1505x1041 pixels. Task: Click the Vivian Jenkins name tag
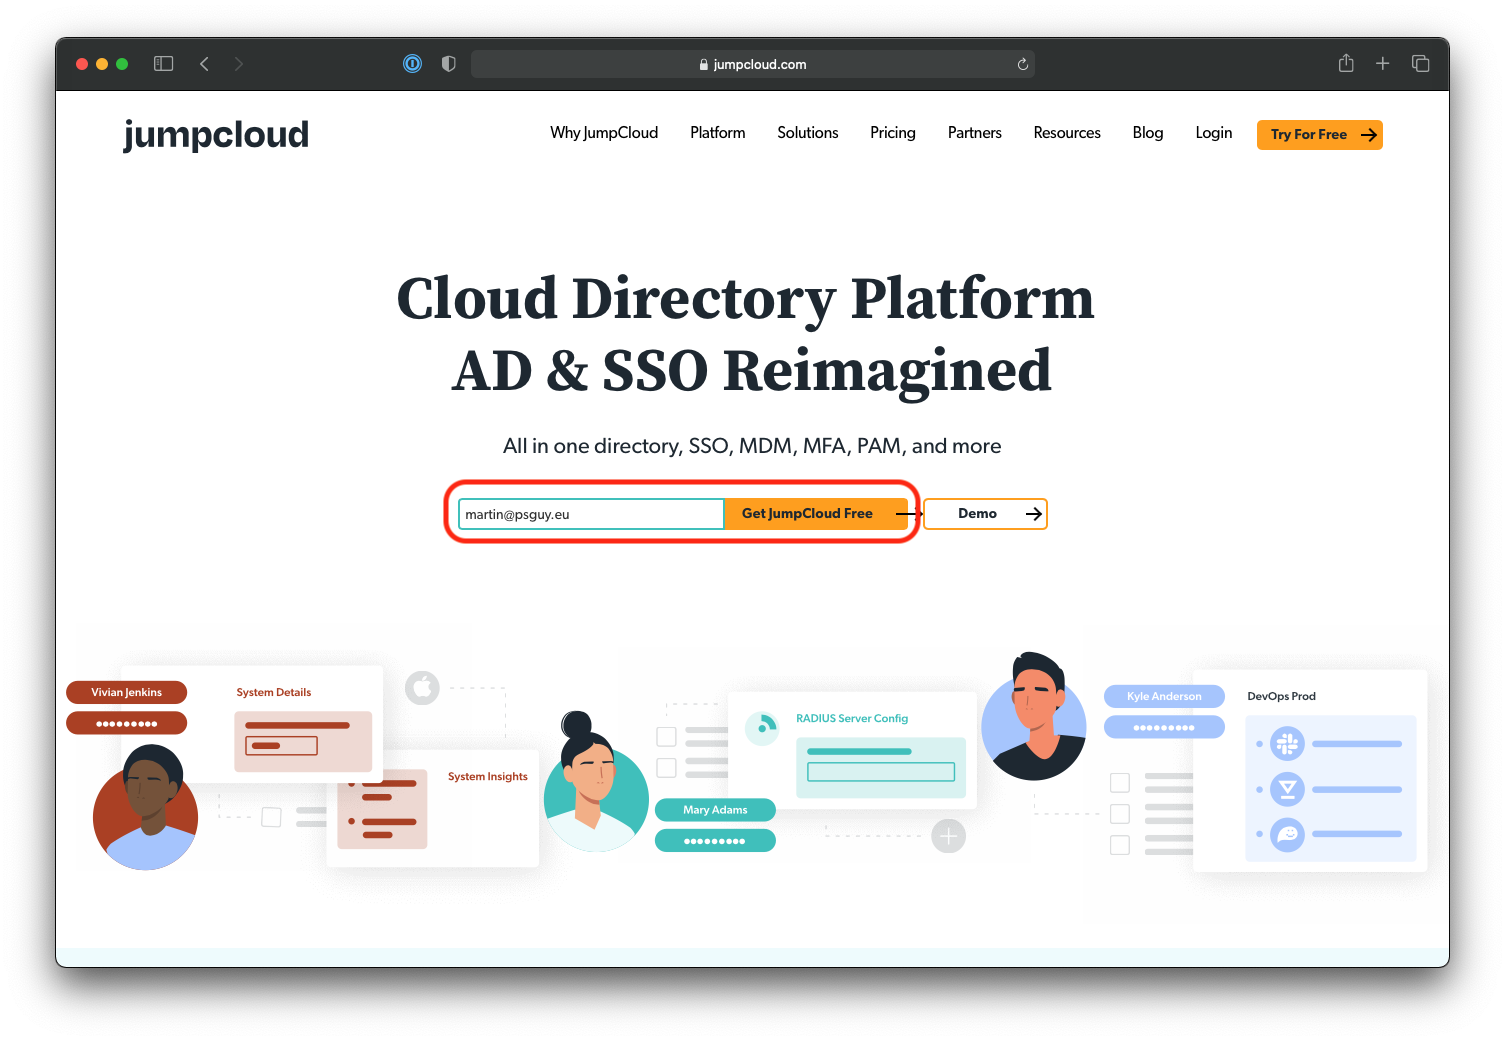(126, 692)
